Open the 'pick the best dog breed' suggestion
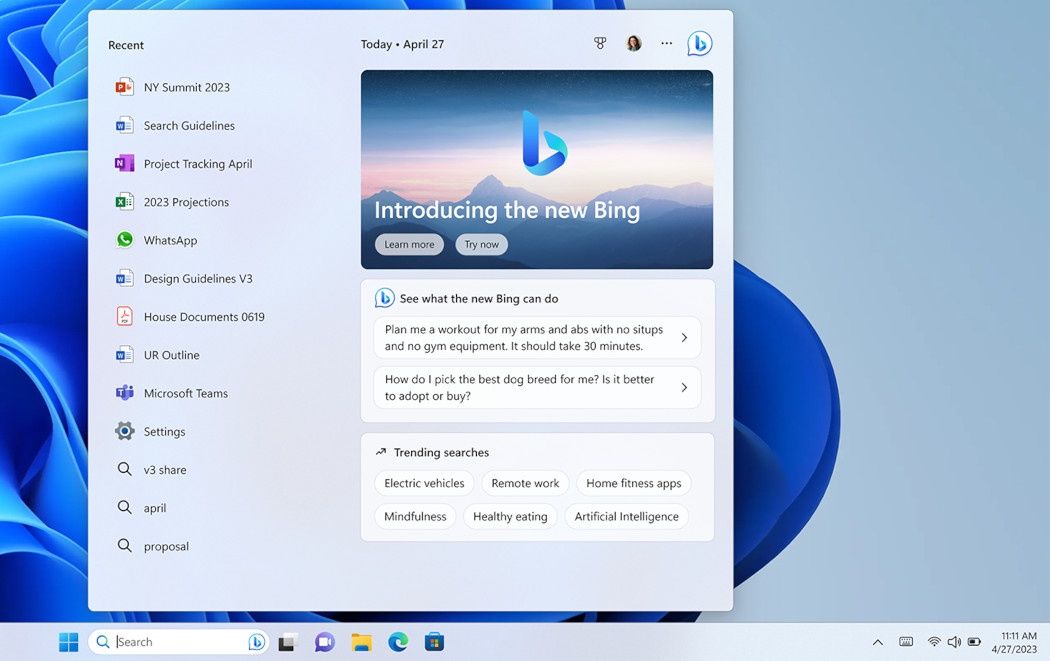The image size is (1050, 661). tap(537, 387)
